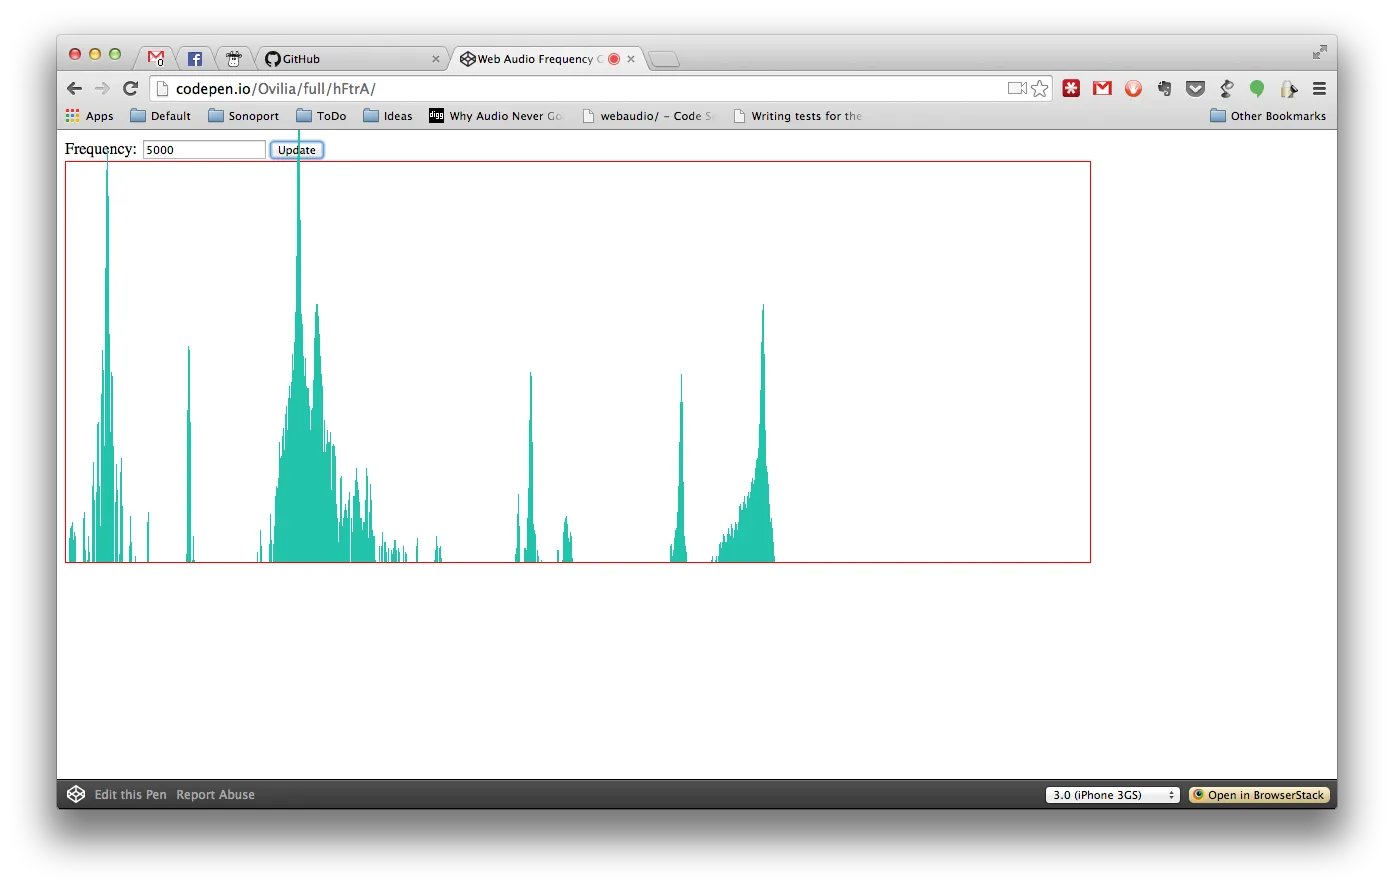Open the ToDo bookmarks folder

[321, 116]
